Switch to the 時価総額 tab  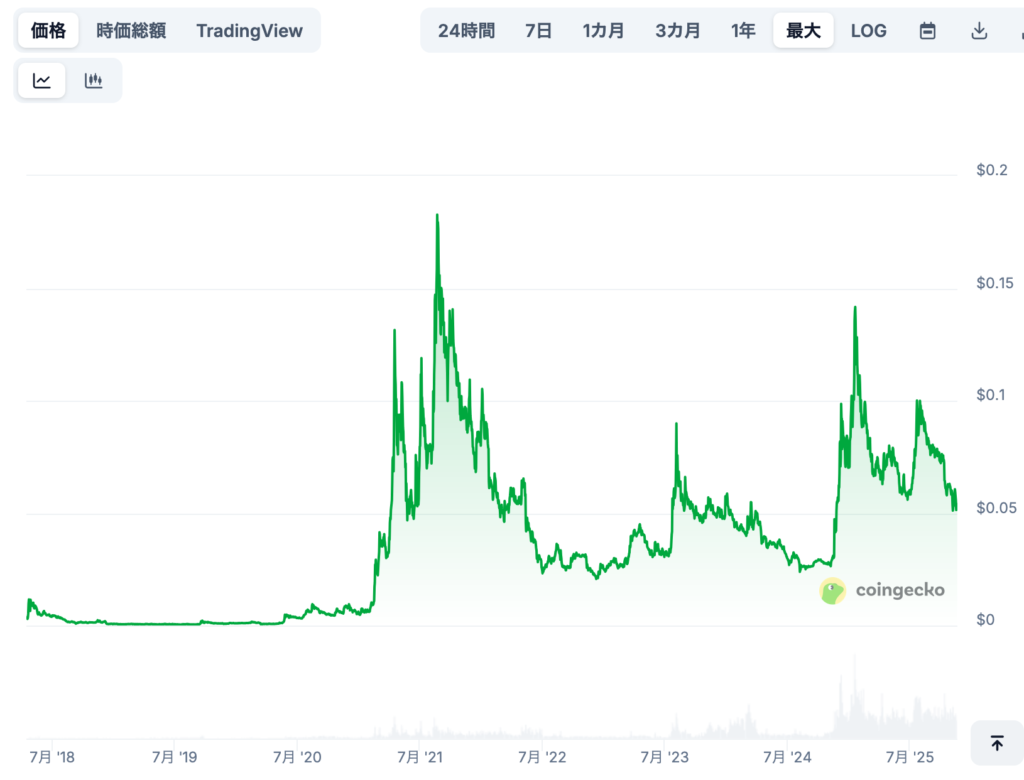128,30
